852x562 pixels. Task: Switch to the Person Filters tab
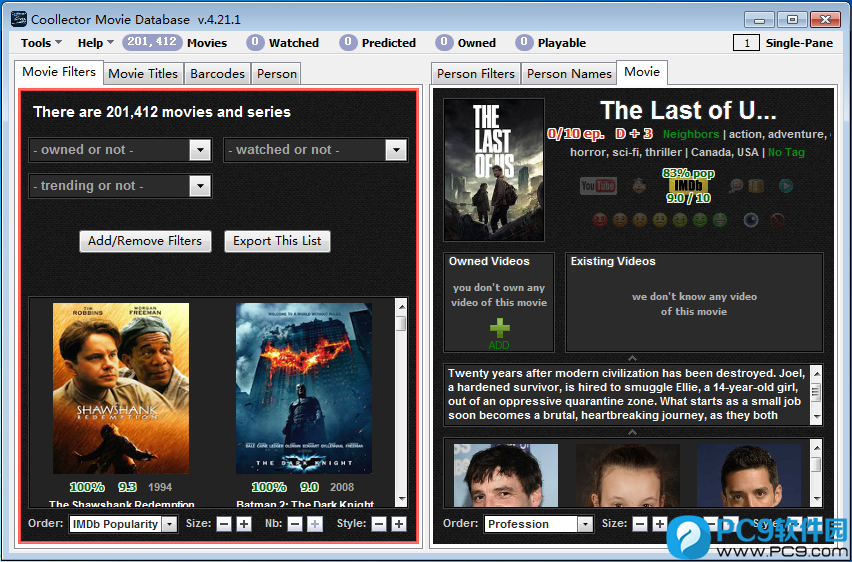(x=475, y=73)
